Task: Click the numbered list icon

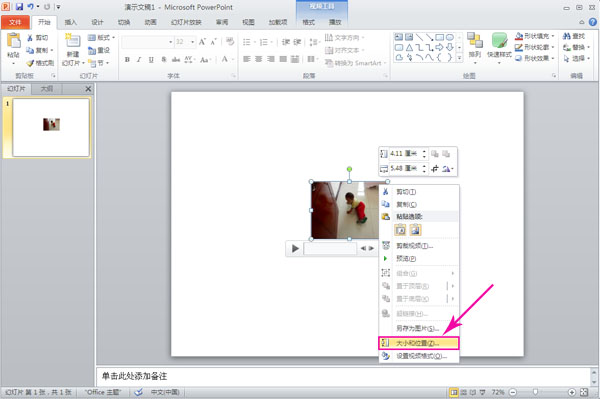Action: coord(265,42)
